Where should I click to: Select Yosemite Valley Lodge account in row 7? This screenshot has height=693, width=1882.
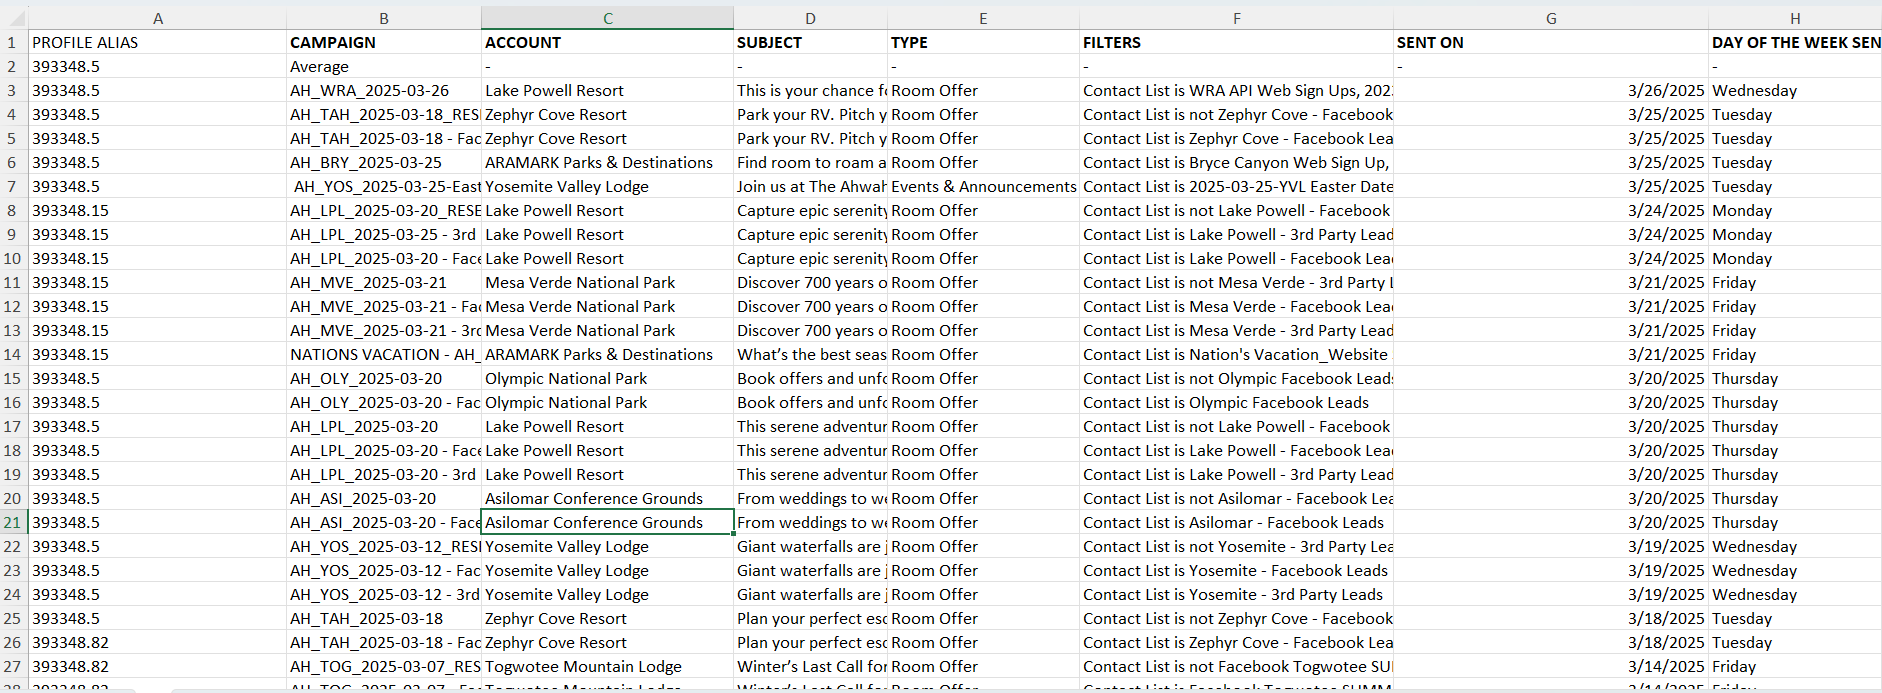(x=607, y=186)
